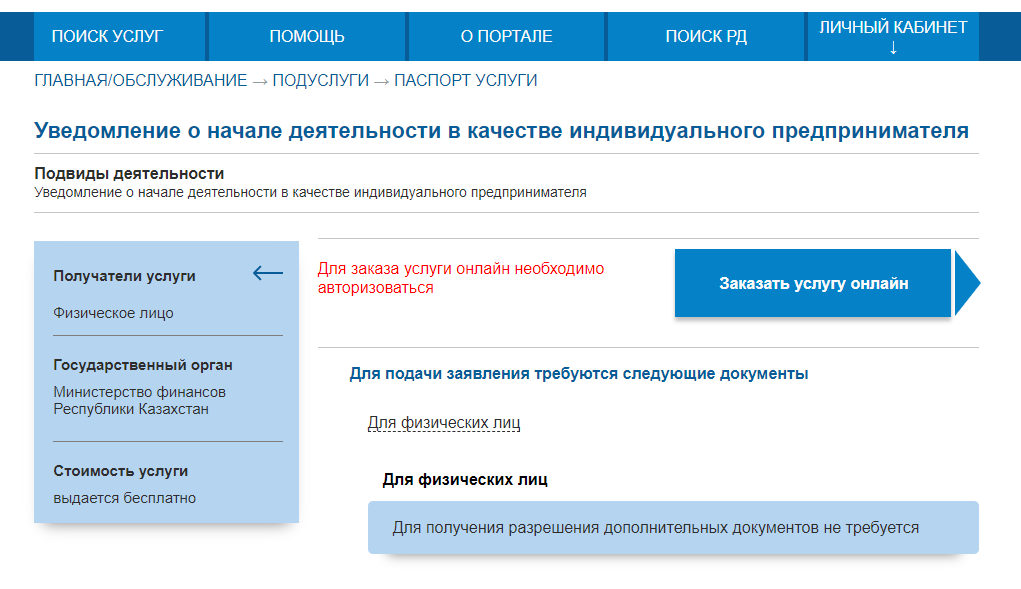
Task: Click Министерство финансов Республики Казахстан text
Action: tap(139, 400)
